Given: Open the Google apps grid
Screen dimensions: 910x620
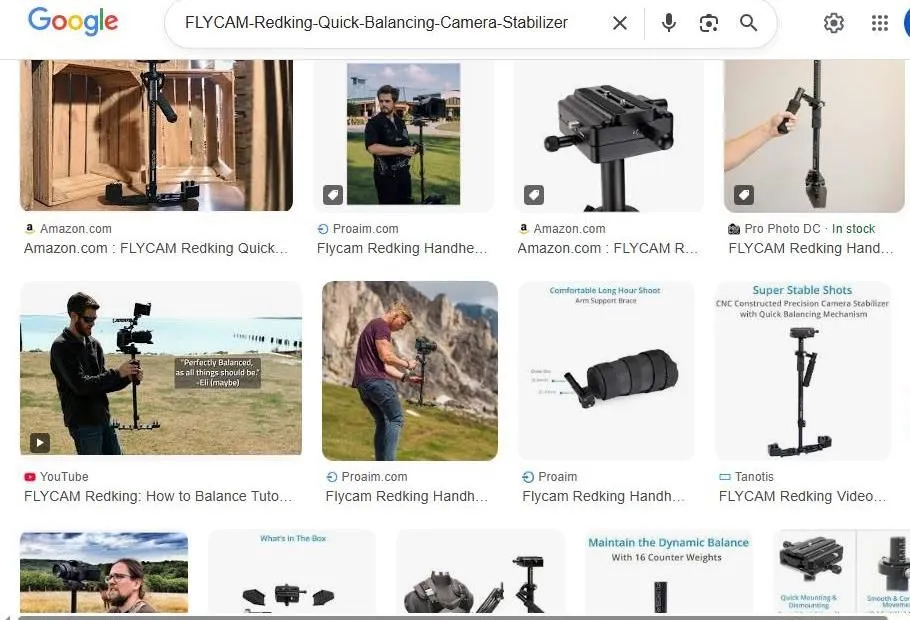Looking at the screenshot, I should (880, 23).
